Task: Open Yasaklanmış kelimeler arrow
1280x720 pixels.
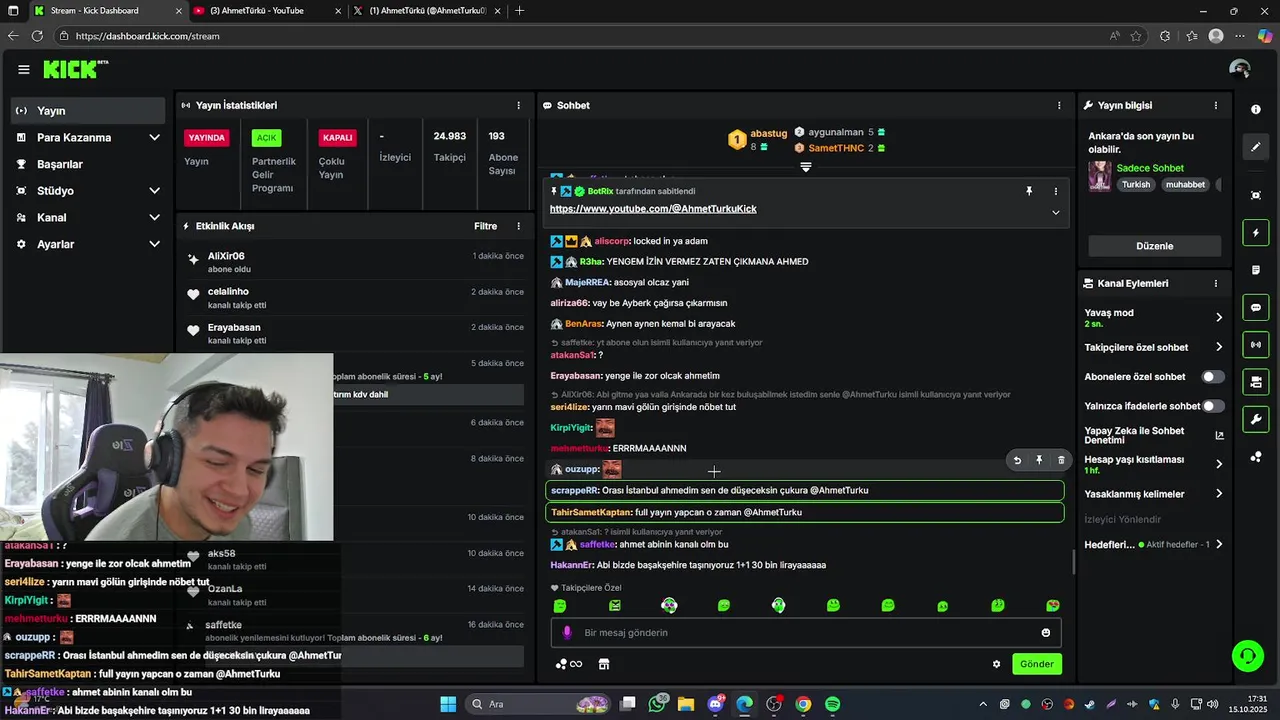Action: [x=1218, y=494]
